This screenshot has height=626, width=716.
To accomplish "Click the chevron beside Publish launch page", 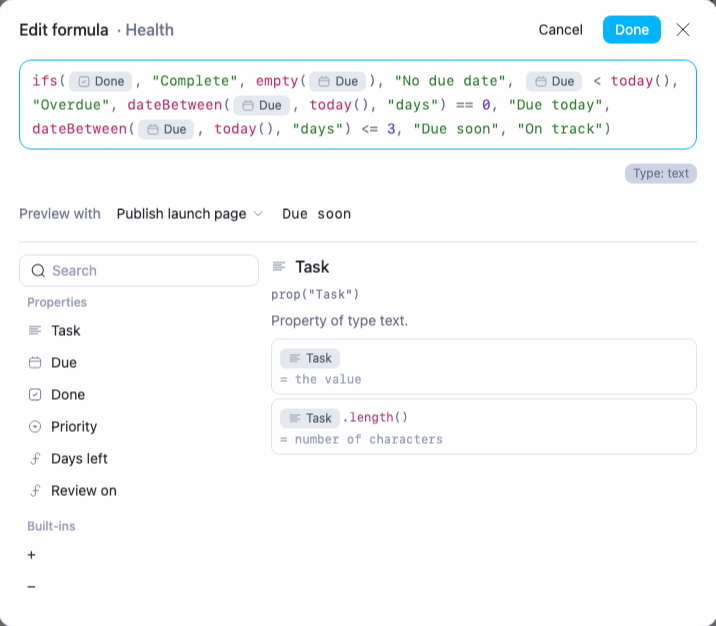I will [x=258, y=214].
